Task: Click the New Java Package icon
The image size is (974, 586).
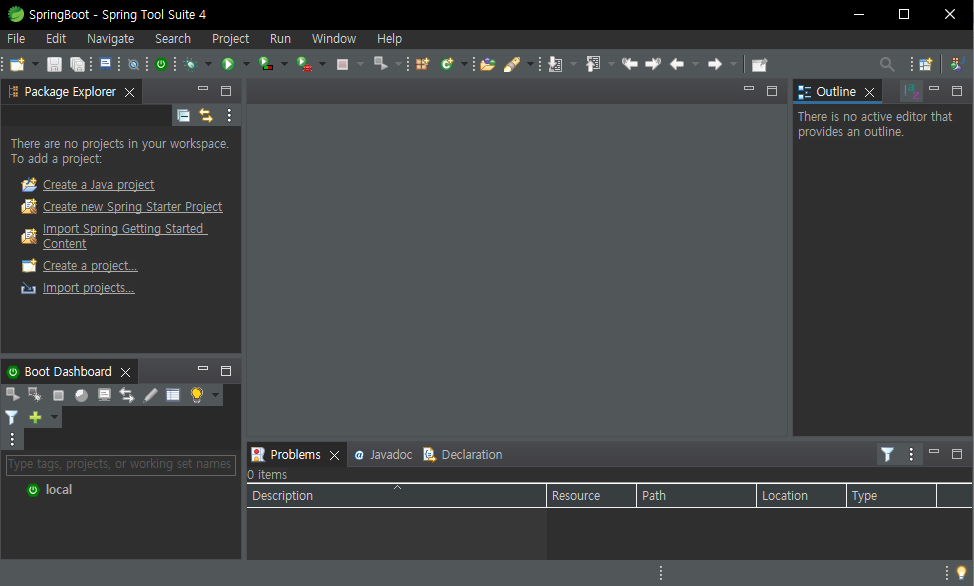Action: click(x=422, y=64)
